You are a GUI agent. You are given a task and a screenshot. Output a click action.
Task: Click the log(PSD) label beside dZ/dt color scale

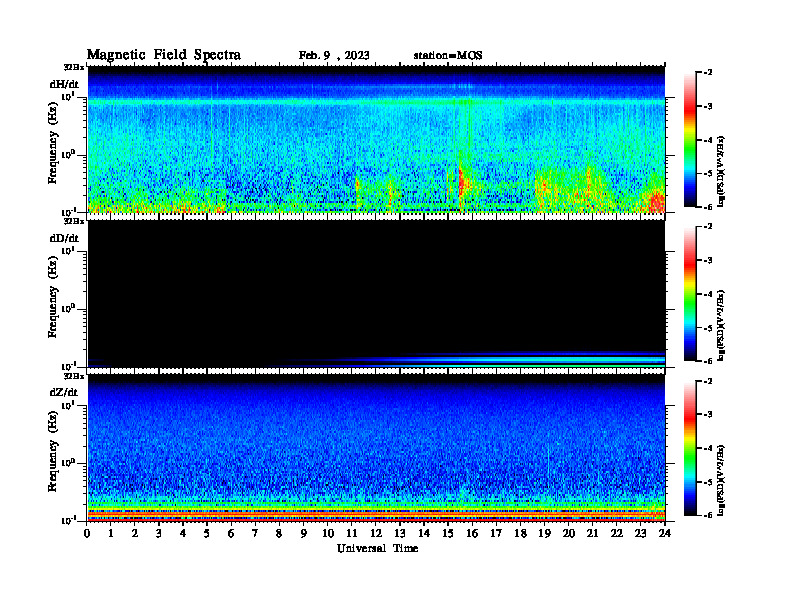coord(721,479)
